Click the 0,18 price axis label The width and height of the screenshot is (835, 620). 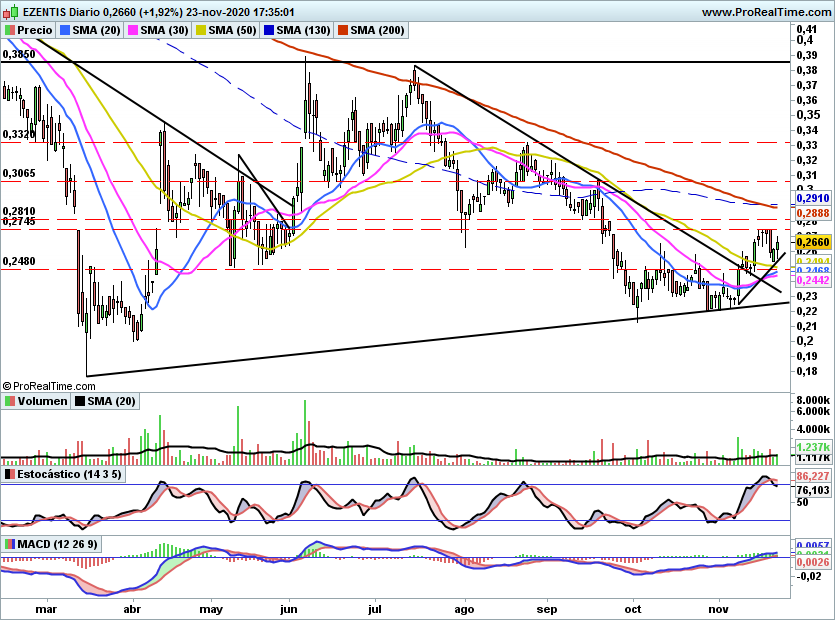tap(807, 371)
